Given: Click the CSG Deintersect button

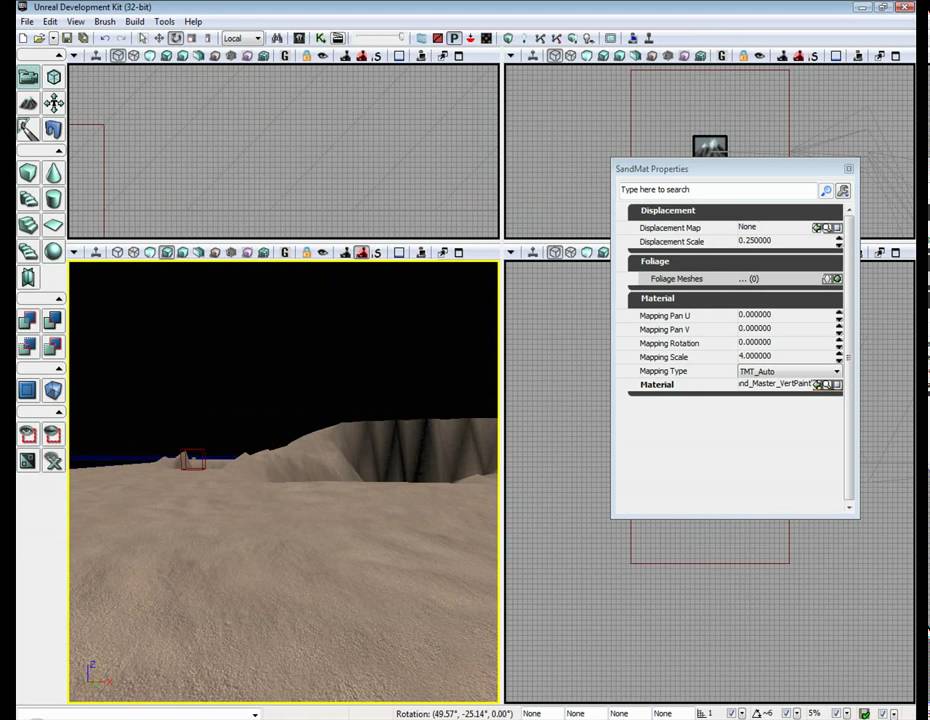Looking at the screenshot, I should (x=54, y=346).
